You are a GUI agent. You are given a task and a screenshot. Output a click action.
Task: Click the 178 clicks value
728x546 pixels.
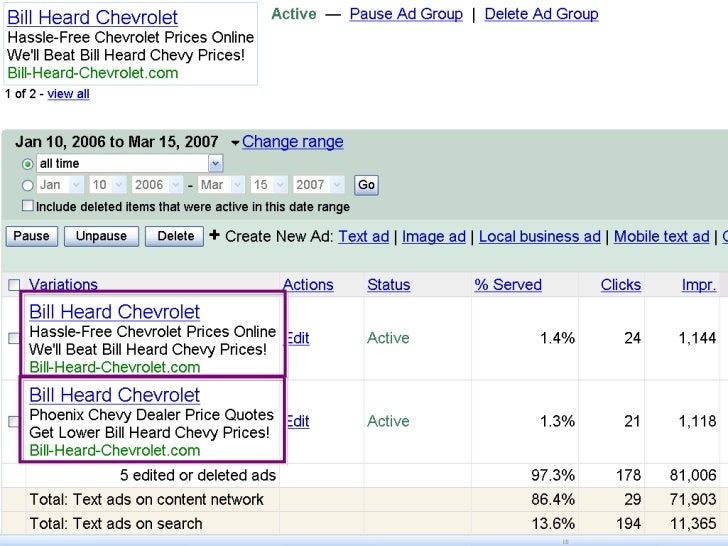click(628, 475)
